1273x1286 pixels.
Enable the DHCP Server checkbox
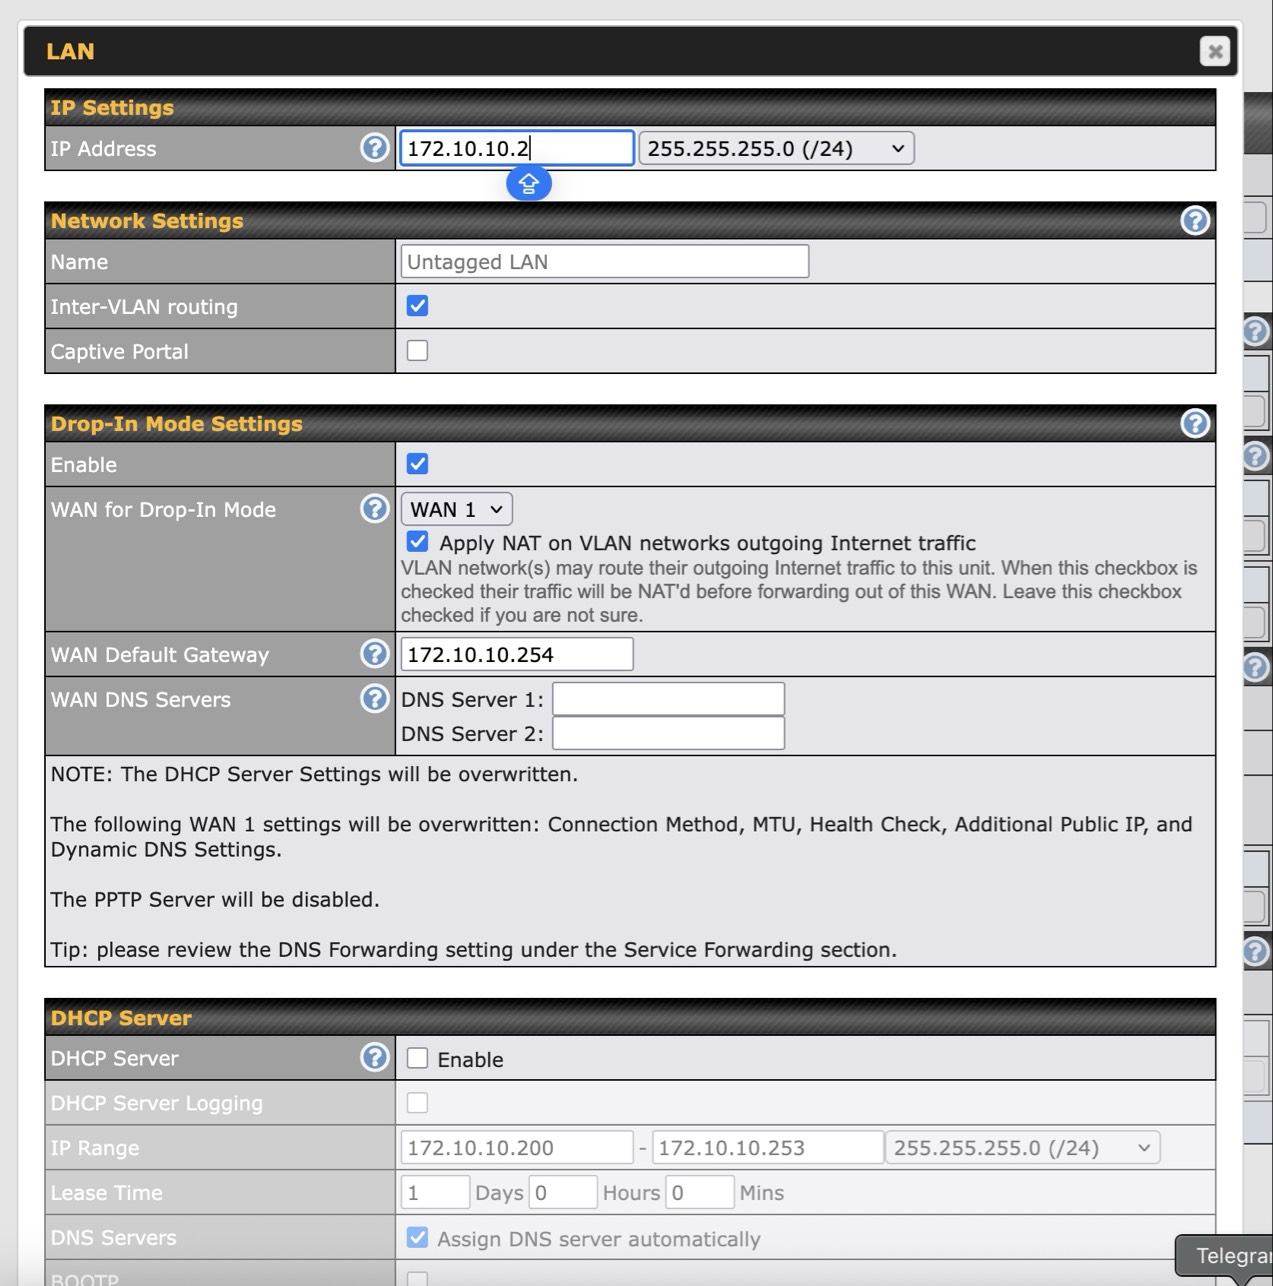pyautogui.click(x=417, y=1058)
